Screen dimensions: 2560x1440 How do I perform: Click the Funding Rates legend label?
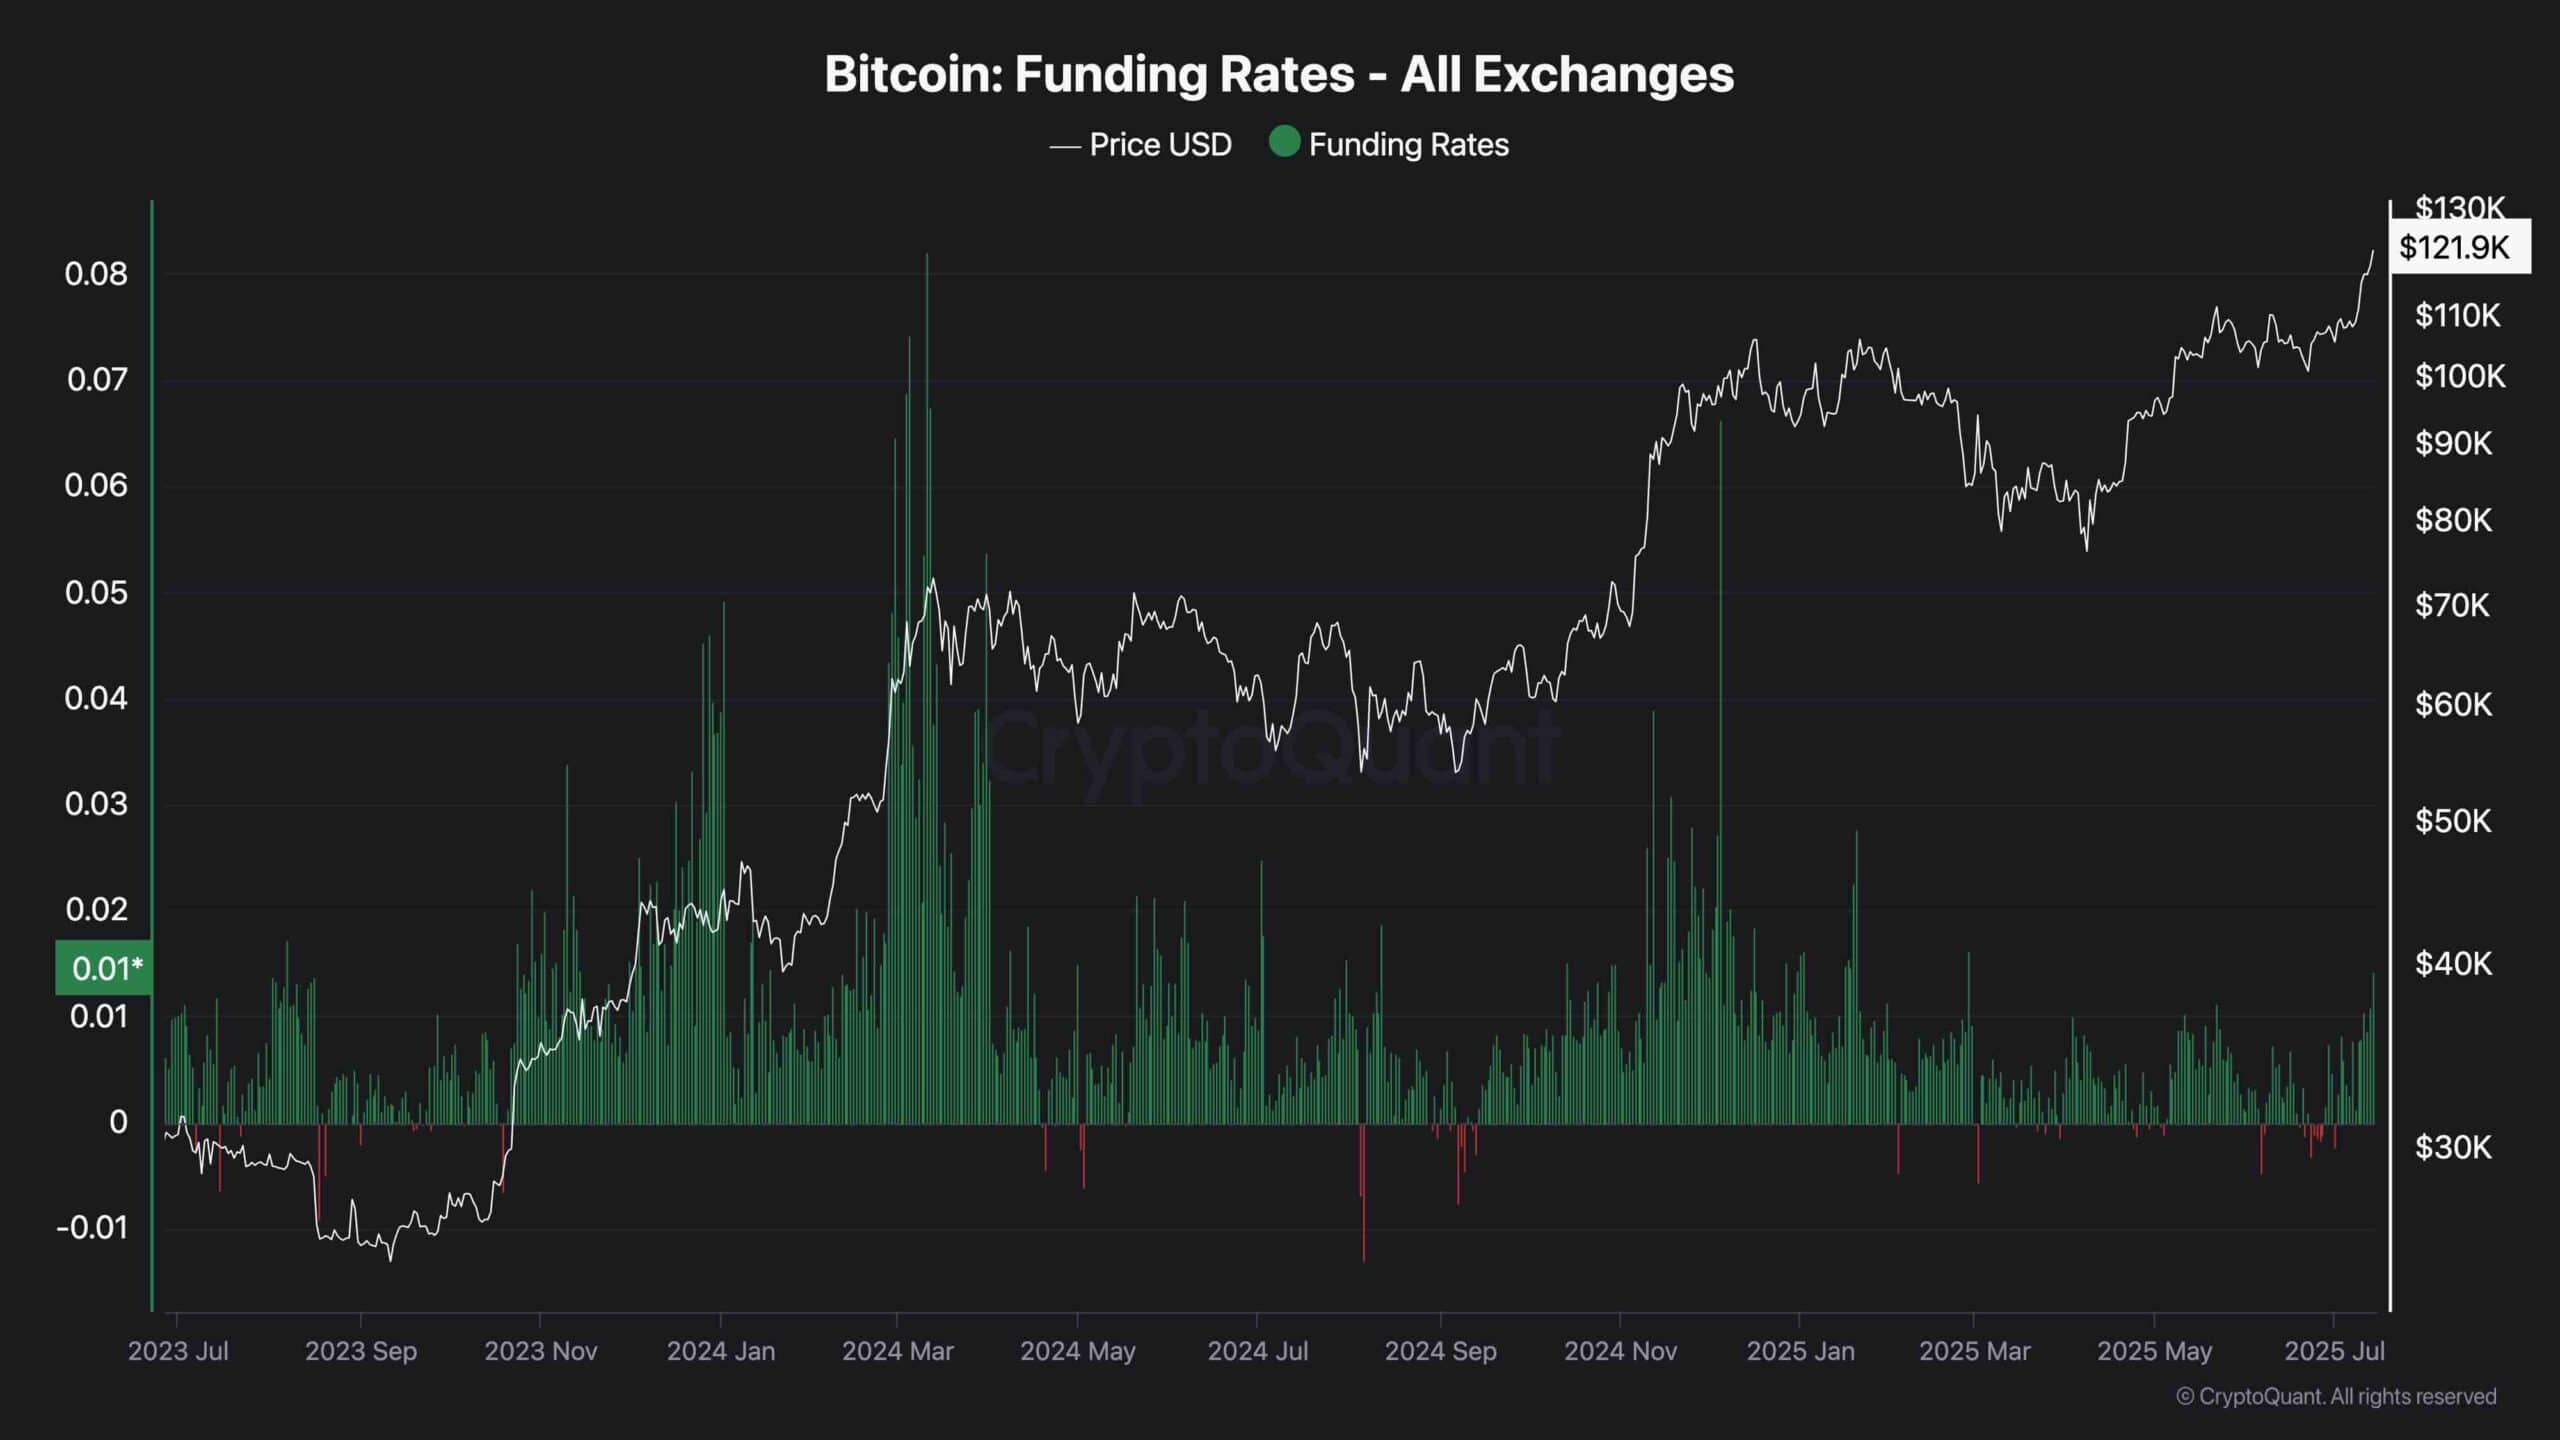pos(1408,145)
